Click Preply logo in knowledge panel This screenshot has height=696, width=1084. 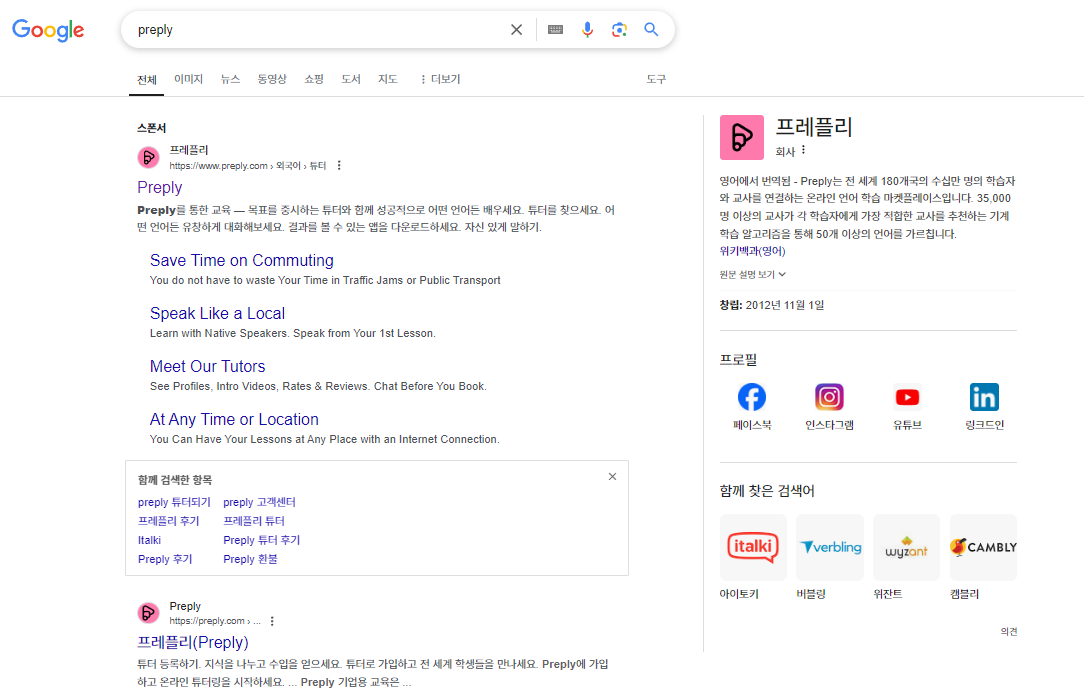(x=742, y=138)
